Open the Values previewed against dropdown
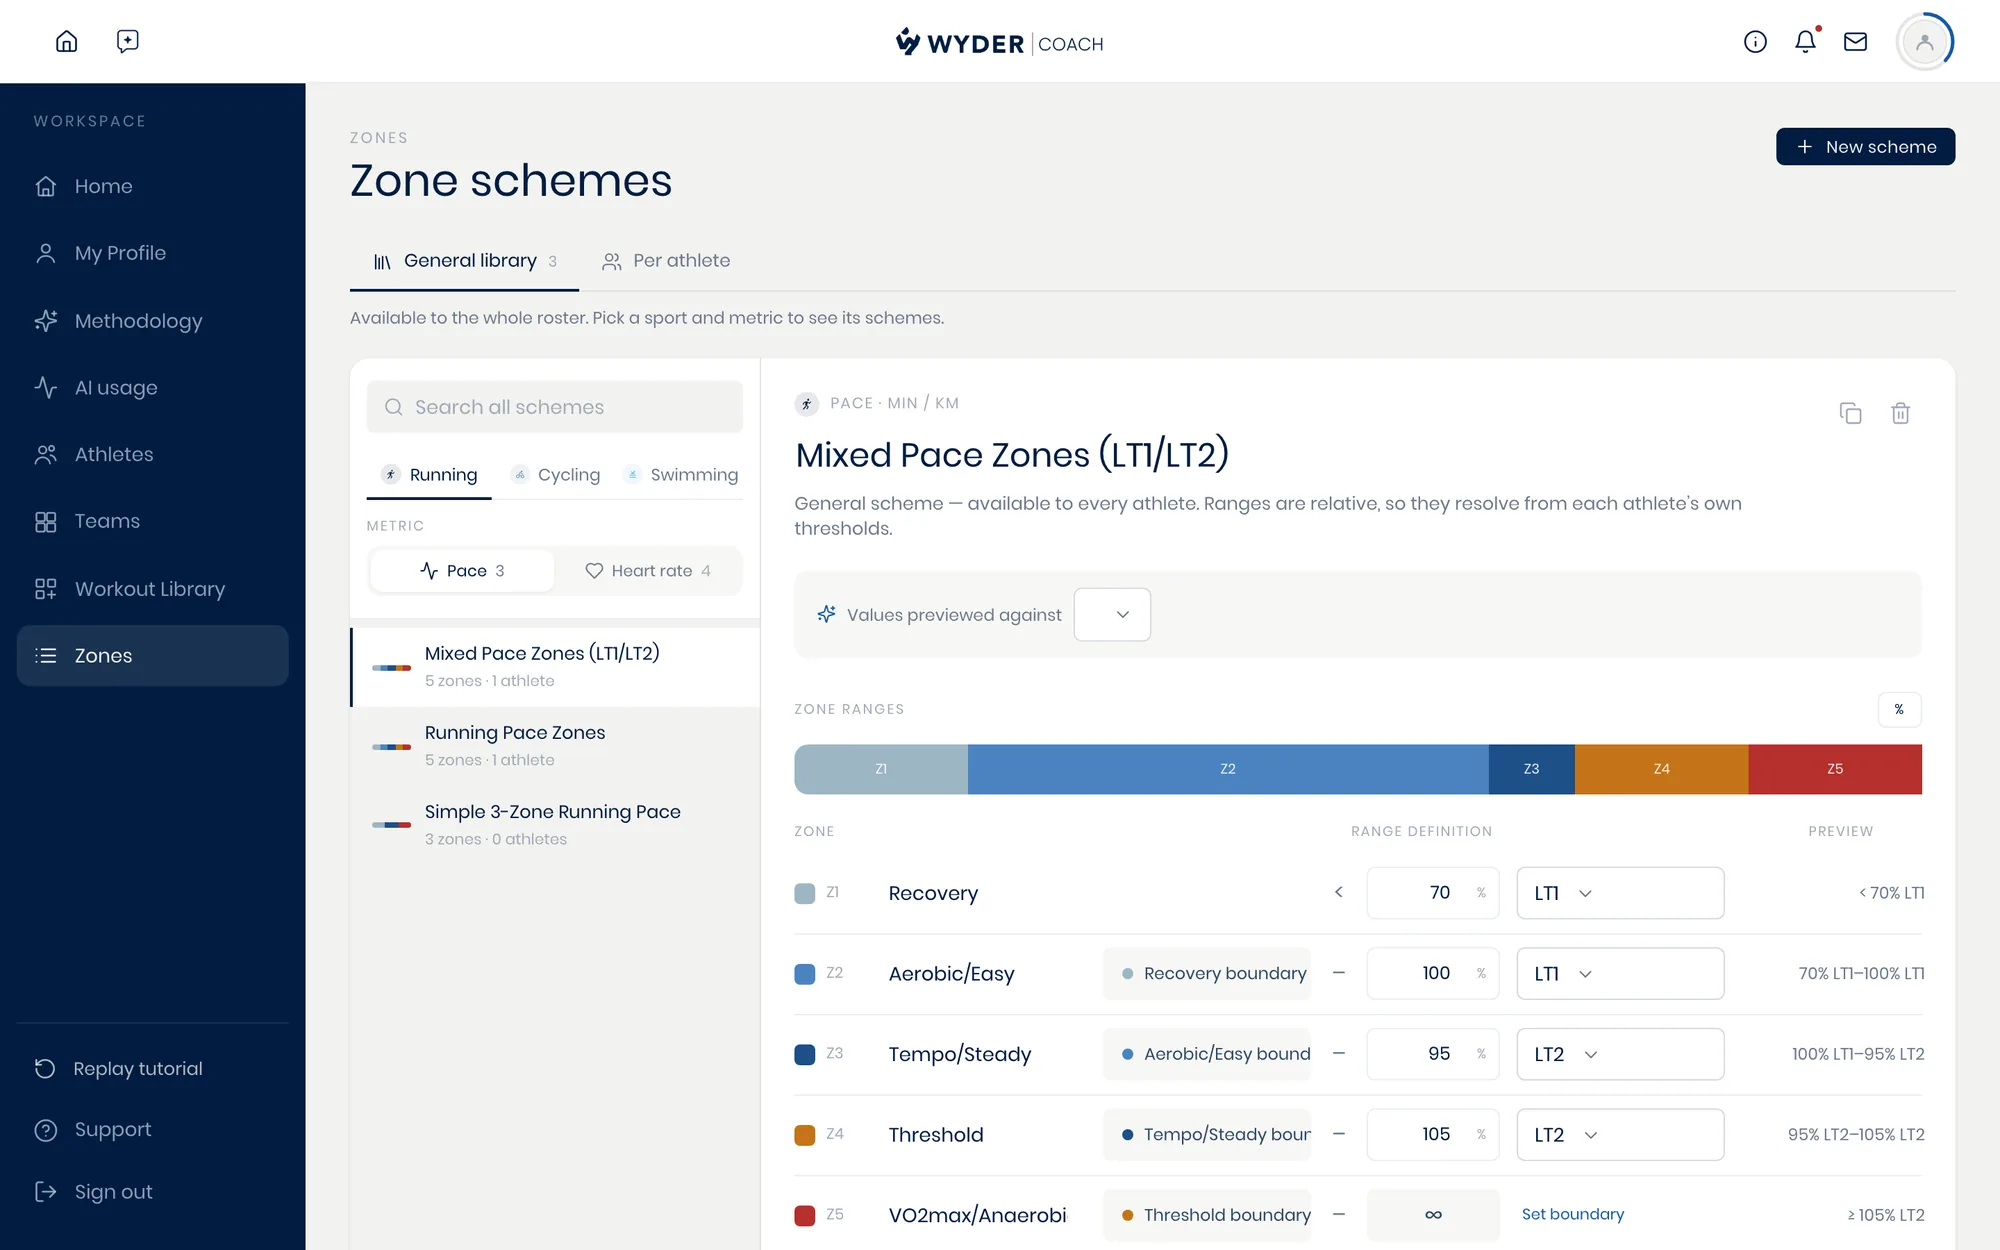Viewport: 2000px width, 1250px height. [x=1112, y=614]
